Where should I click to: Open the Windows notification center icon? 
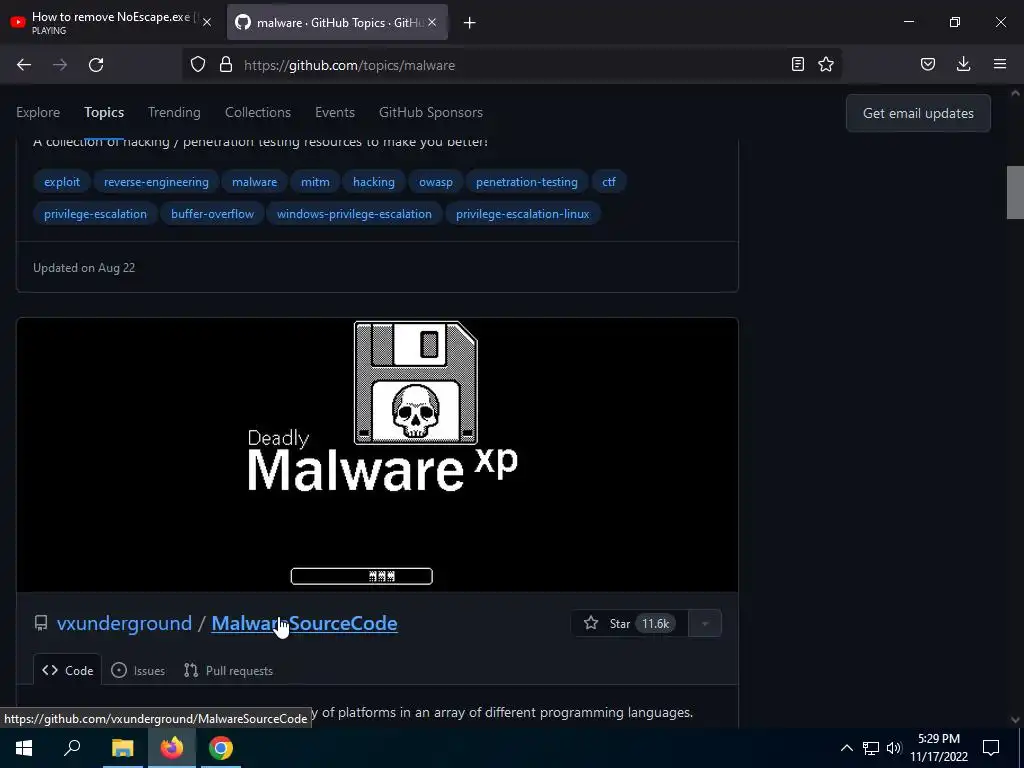click(x=991, y=748)
